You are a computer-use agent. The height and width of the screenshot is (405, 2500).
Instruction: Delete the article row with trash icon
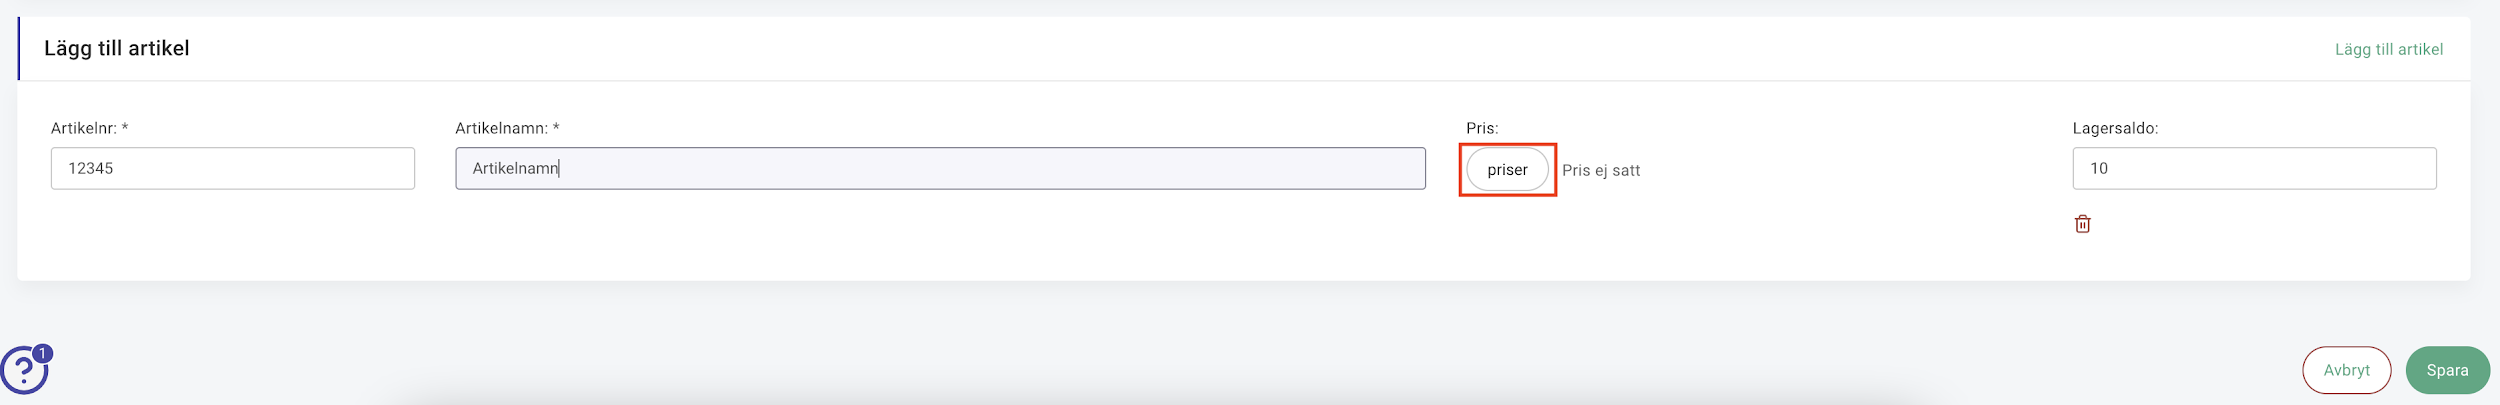point(2082,224)
